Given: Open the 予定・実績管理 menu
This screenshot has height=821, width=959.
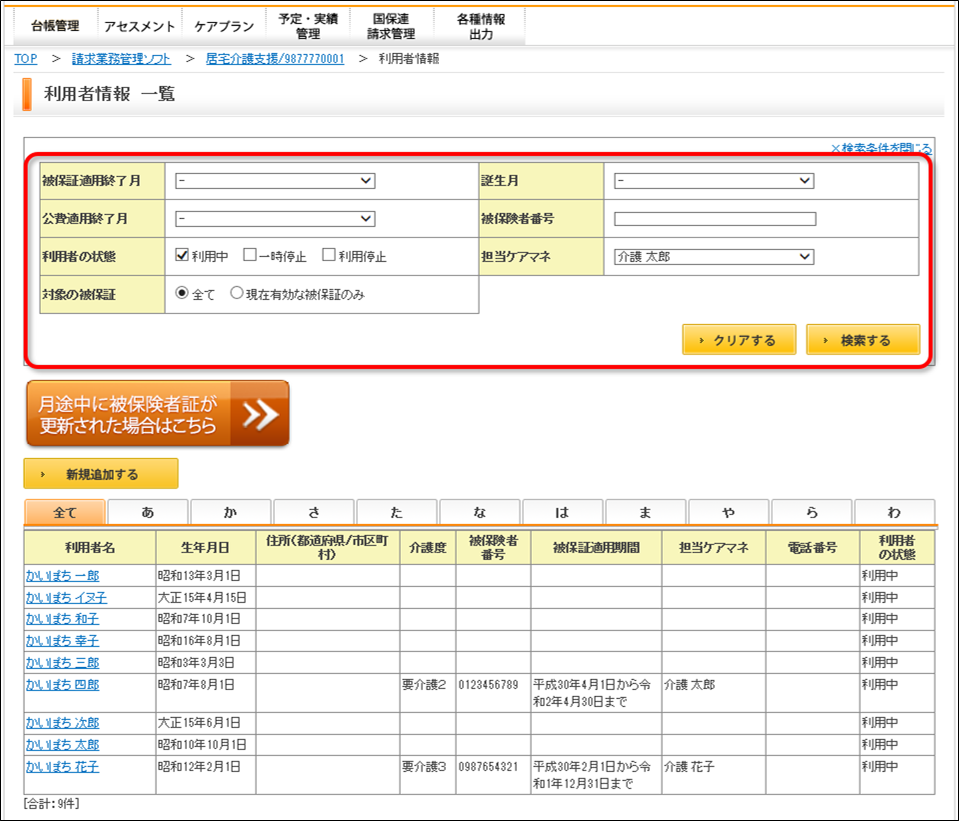Looking at the screenshot, I should (308, 26).
